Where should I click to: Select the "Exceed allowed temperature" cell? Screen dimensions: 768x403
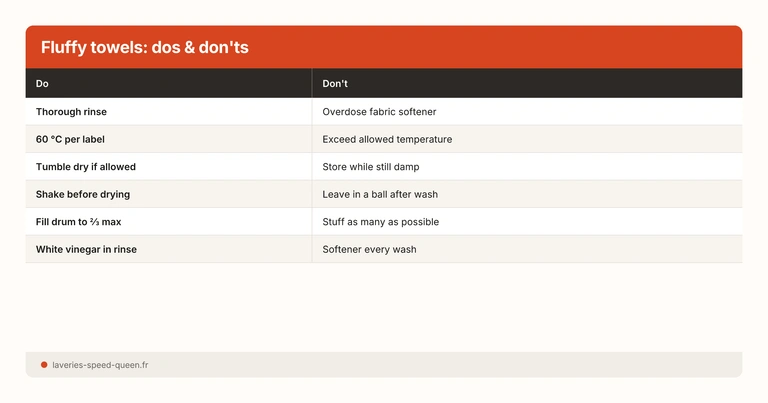(387, 139)
